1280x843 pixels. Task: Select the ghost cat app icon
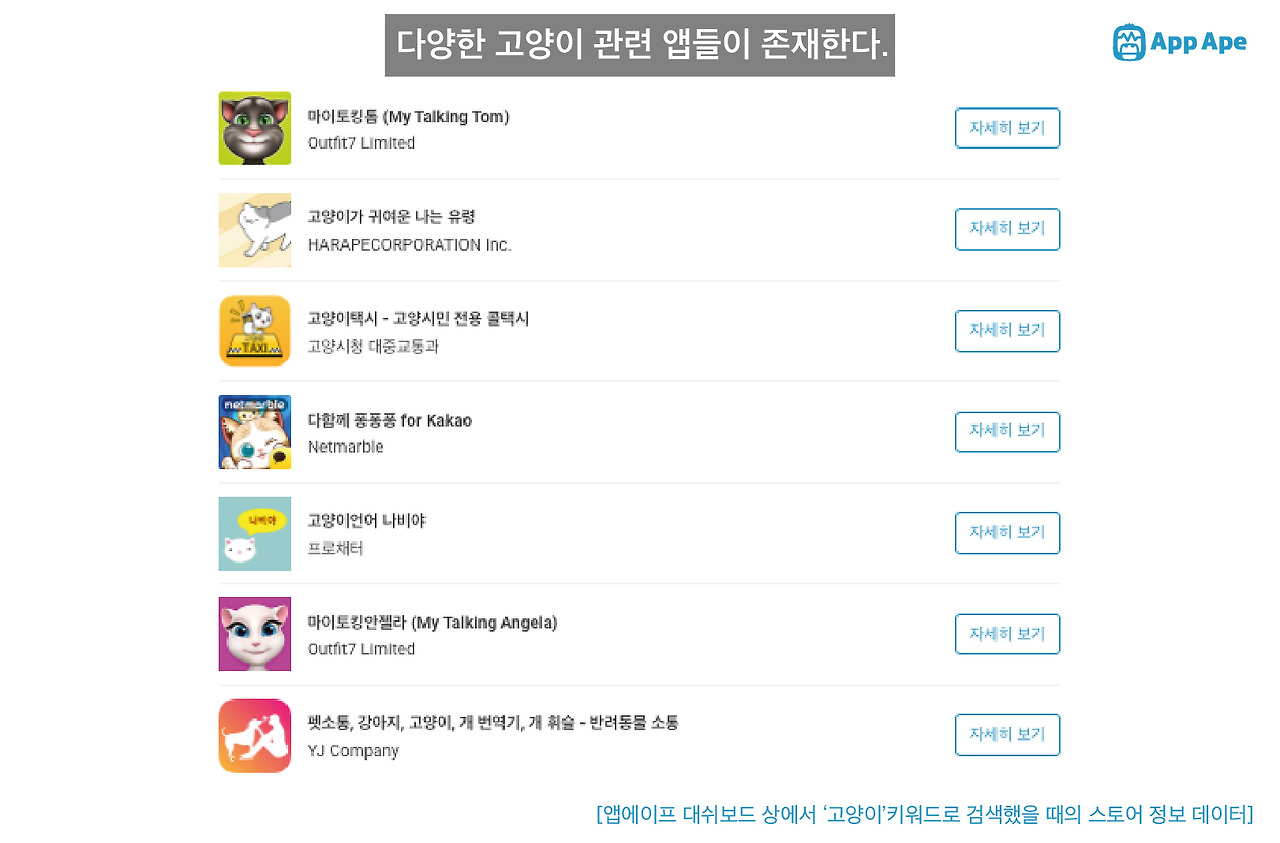[255, 230]
